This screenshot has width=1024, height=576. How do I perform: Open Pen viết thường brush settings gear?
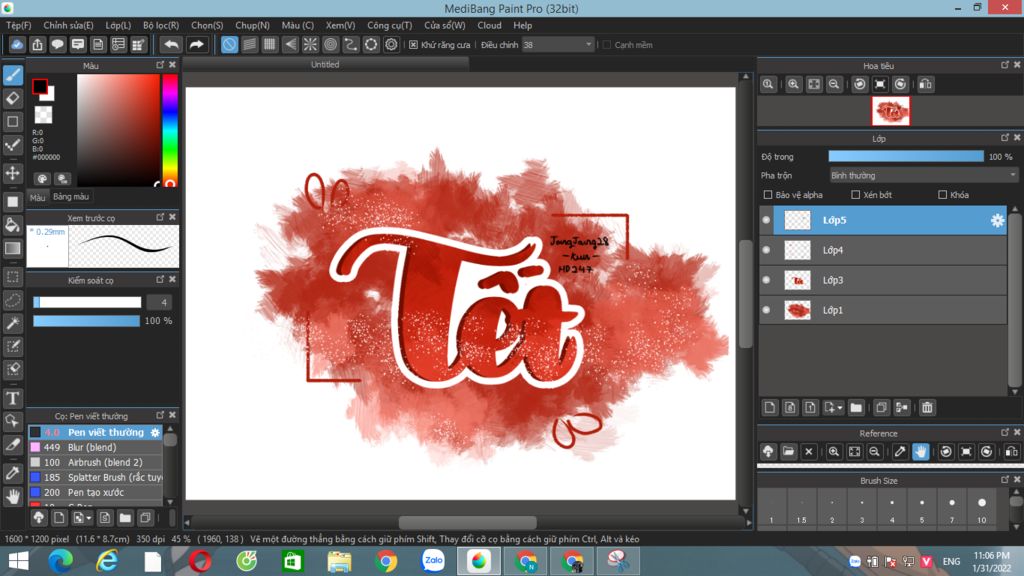pyautogui.click(x=155, y=432)
